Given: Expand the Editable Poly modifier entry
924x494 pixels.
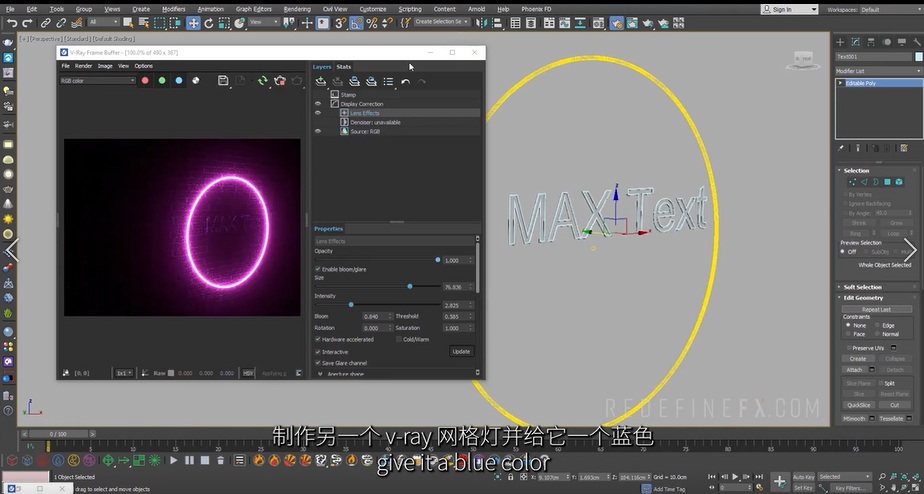Looking at the screenshot, I should click(841, 83).
